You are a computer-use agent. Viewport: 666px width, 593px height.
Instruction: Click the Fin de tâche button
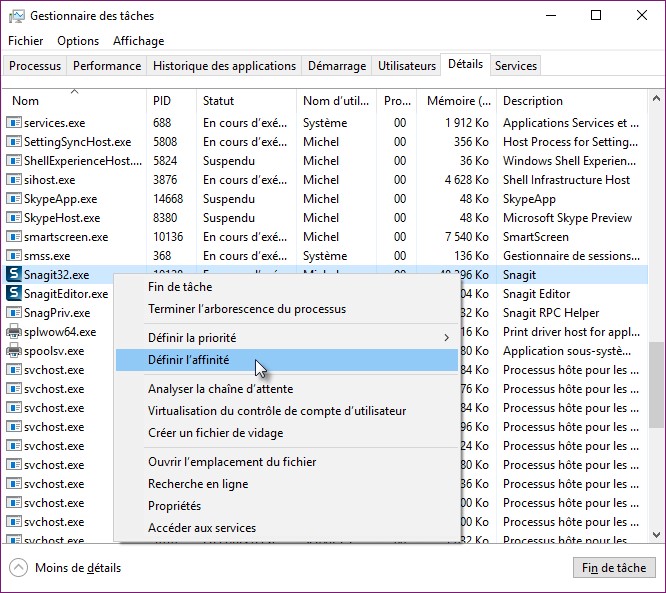pos(613,568)
